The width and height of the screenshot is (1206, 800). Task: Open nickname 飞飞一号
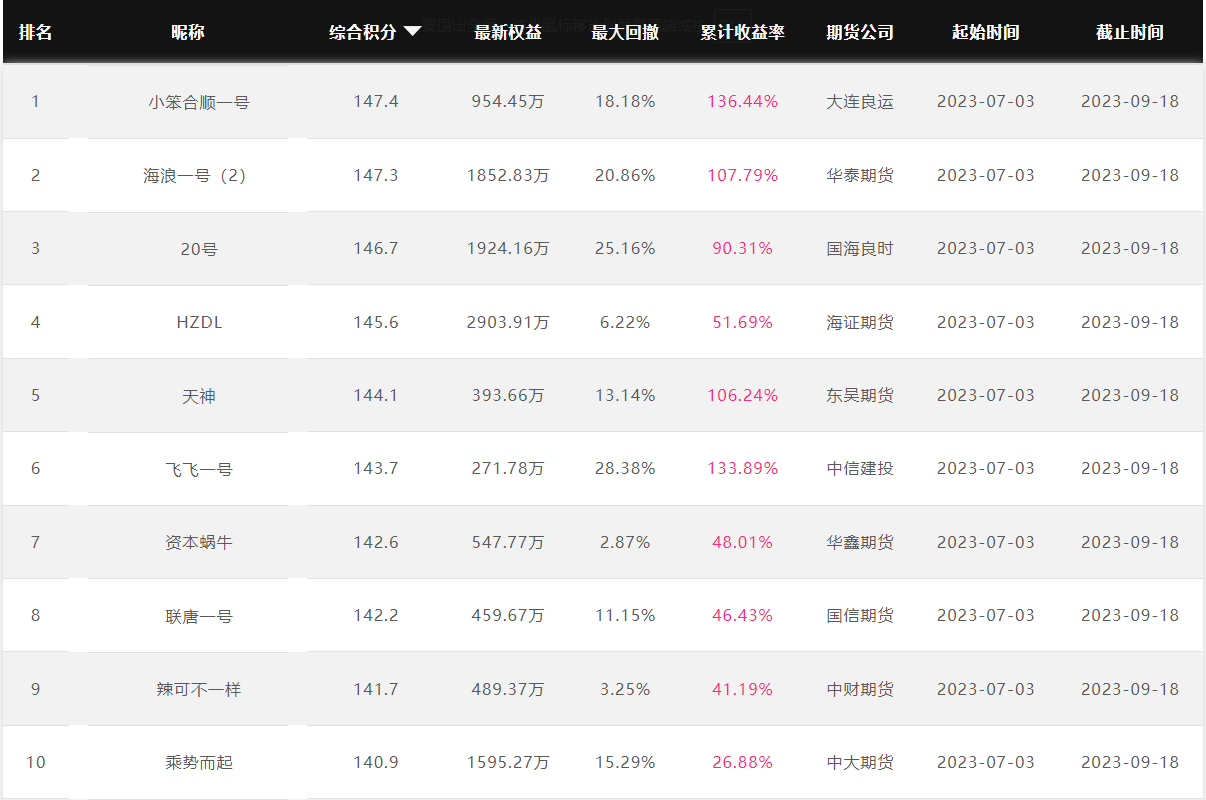(199, 469)
